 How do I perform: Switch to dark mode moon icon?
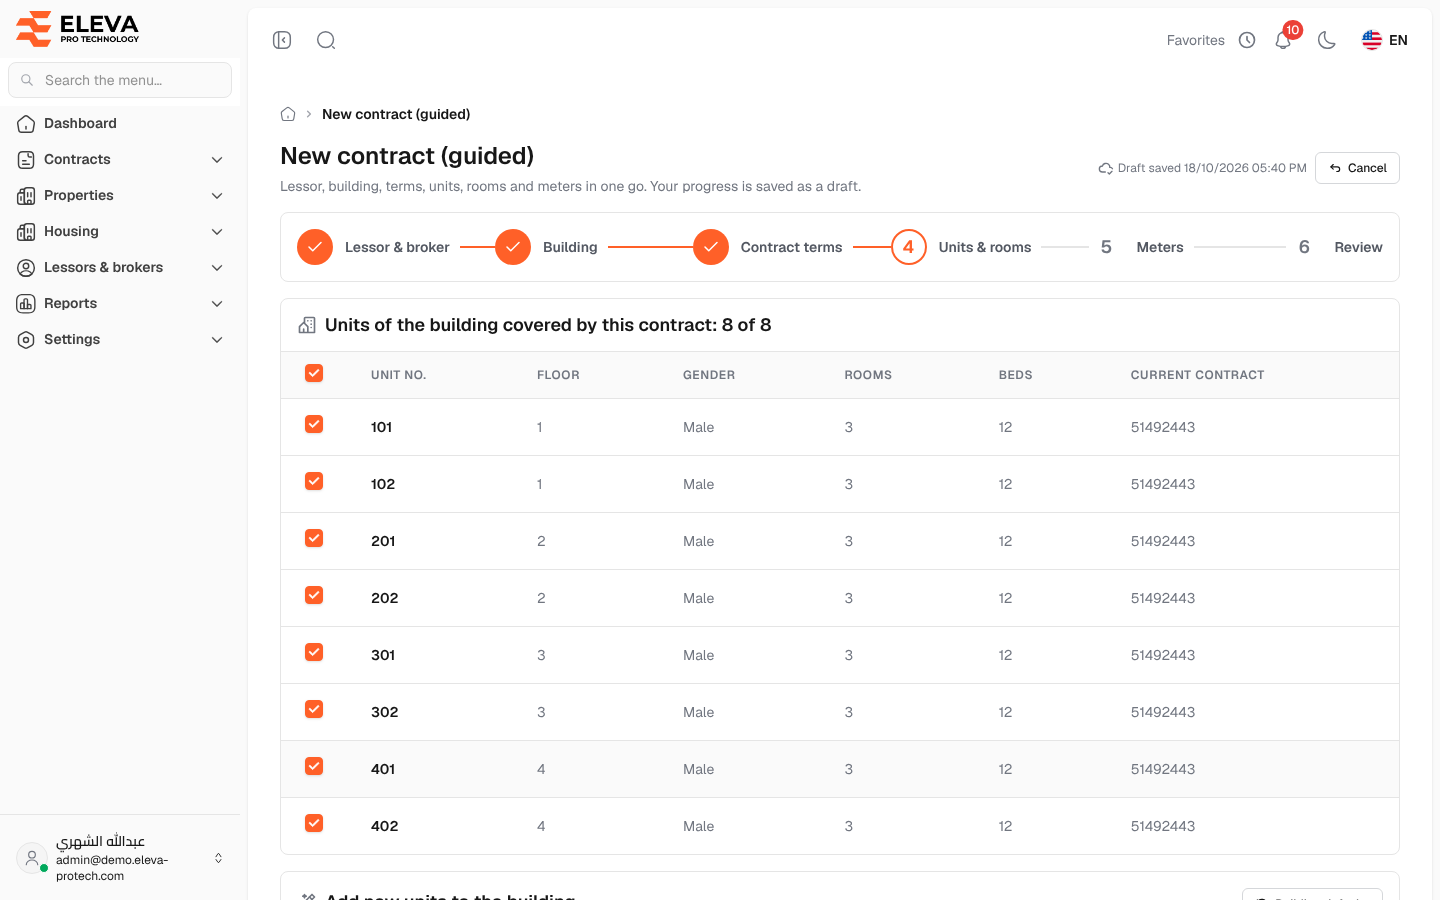click(1327, 40)
